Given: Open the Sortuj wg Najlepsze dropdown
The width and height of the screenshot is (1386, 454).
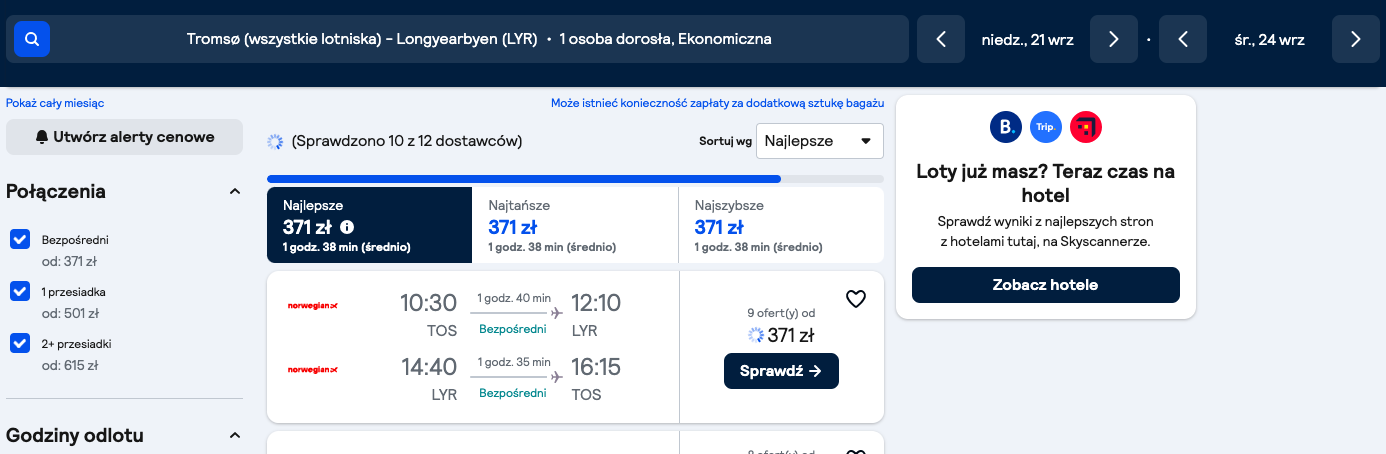Looking at the screenshot, I should pyautogui.click(x=820, y=141).
